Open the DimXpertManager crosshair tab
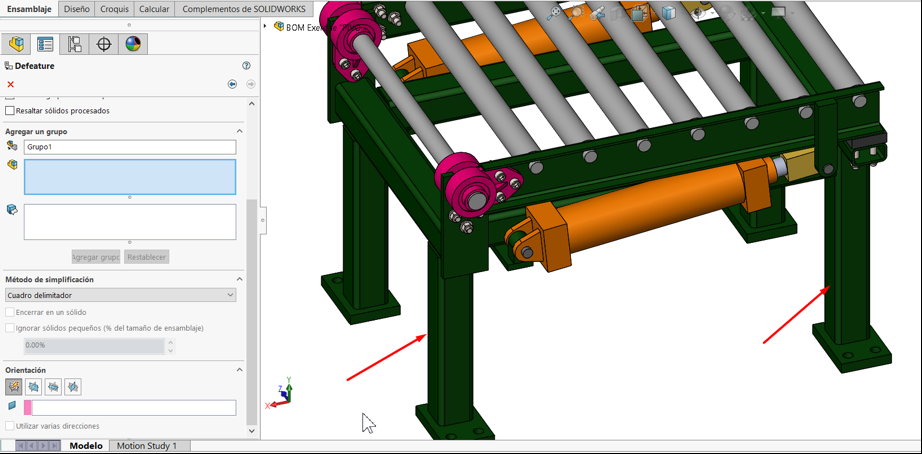Image resolution: width=922 pixels, height=454 pixels. [x=104, y=44]
